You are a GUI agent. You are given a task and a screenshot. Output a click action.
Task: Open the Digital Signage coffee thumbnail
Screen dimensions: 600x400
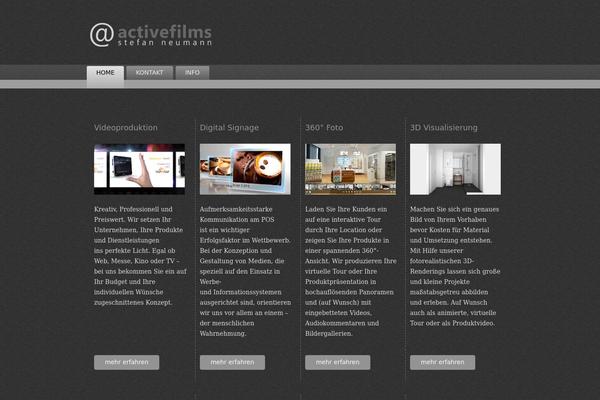(245, 169)
